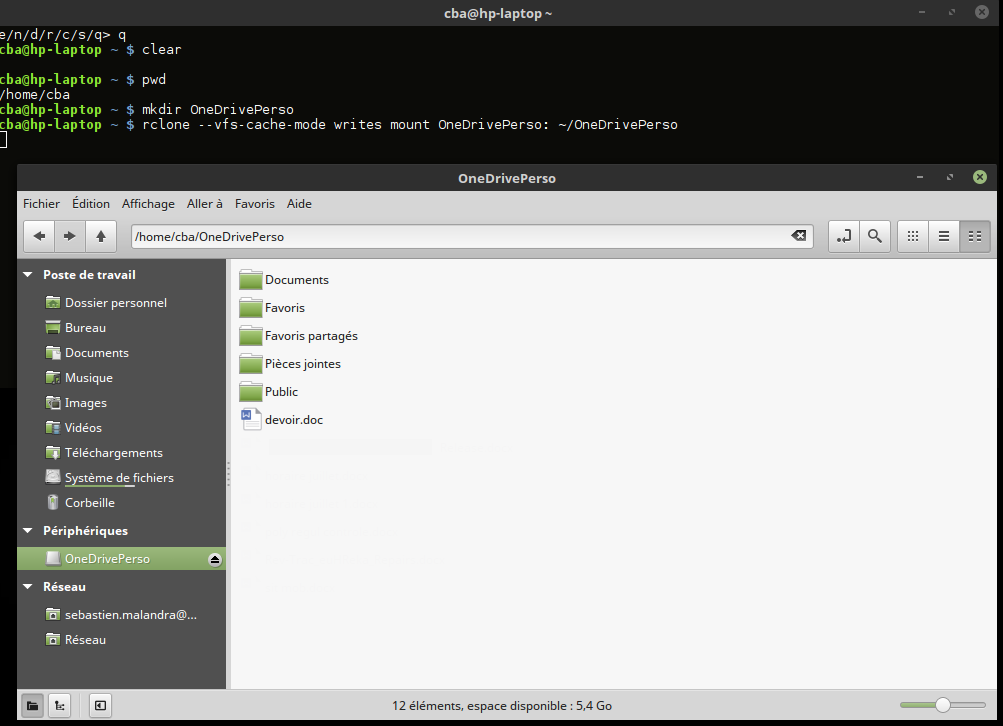Click the zoom slider handle
The width and height of the screenshot is (1003, 726).
tap(942, 705)
